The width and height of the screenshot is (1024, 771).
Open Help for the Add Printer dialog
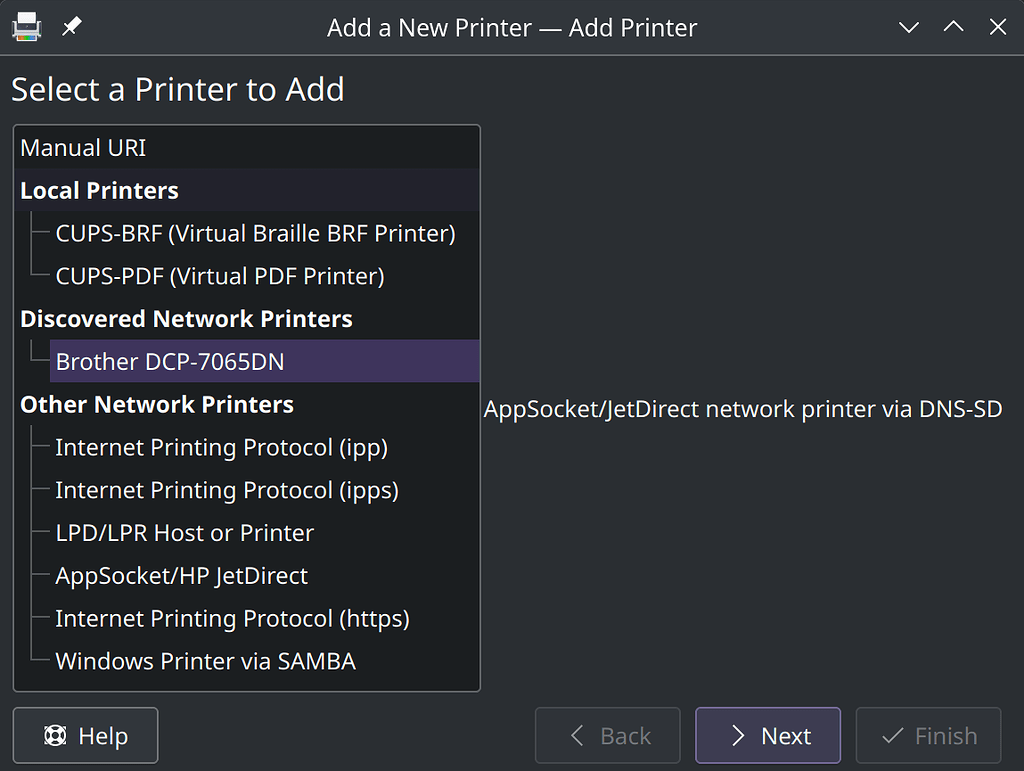point(85,736)
